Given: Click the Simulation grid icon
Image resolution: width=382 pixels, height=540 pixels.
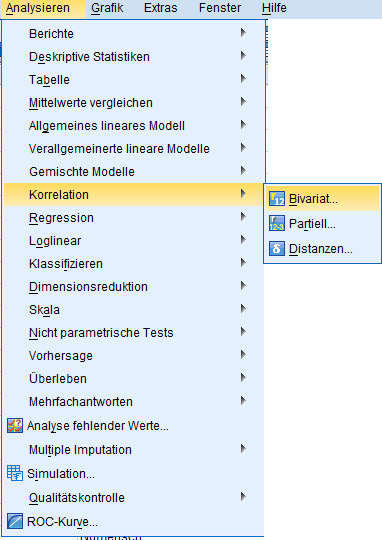Looking at the screenshot, I should tap(15, 473).
